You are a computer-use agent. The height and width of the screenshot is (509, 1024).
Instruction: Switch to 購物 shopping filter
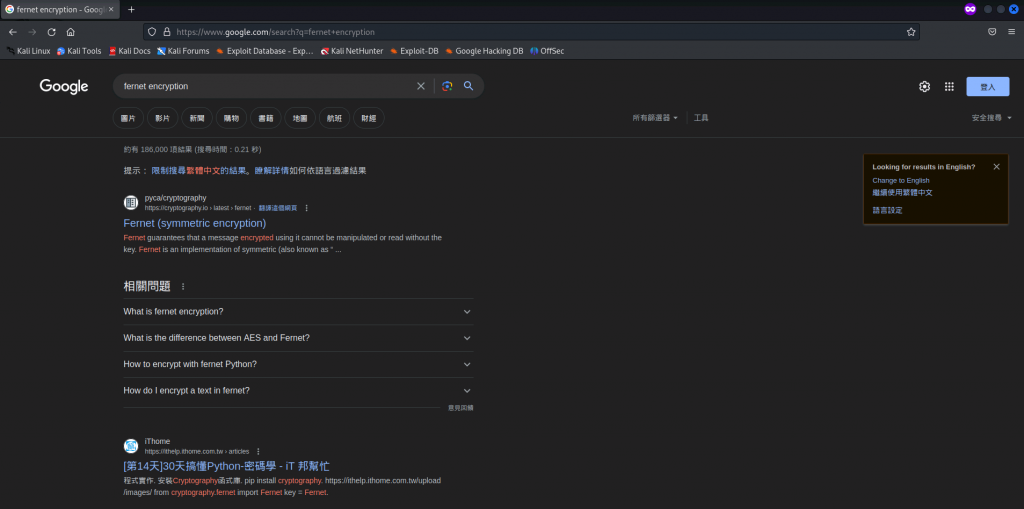pyautogui.click(x=231, y=118)
